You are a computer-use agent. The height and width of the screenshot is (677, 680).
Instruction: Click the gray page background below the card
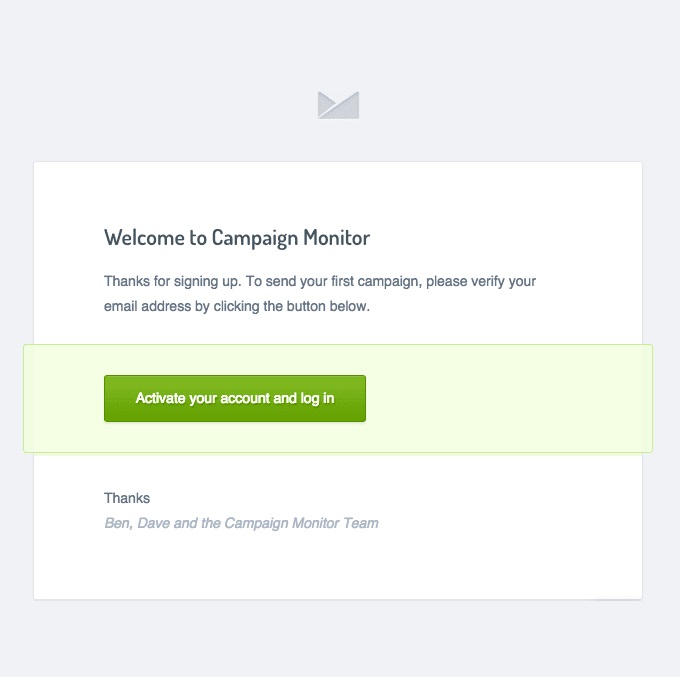338,640
